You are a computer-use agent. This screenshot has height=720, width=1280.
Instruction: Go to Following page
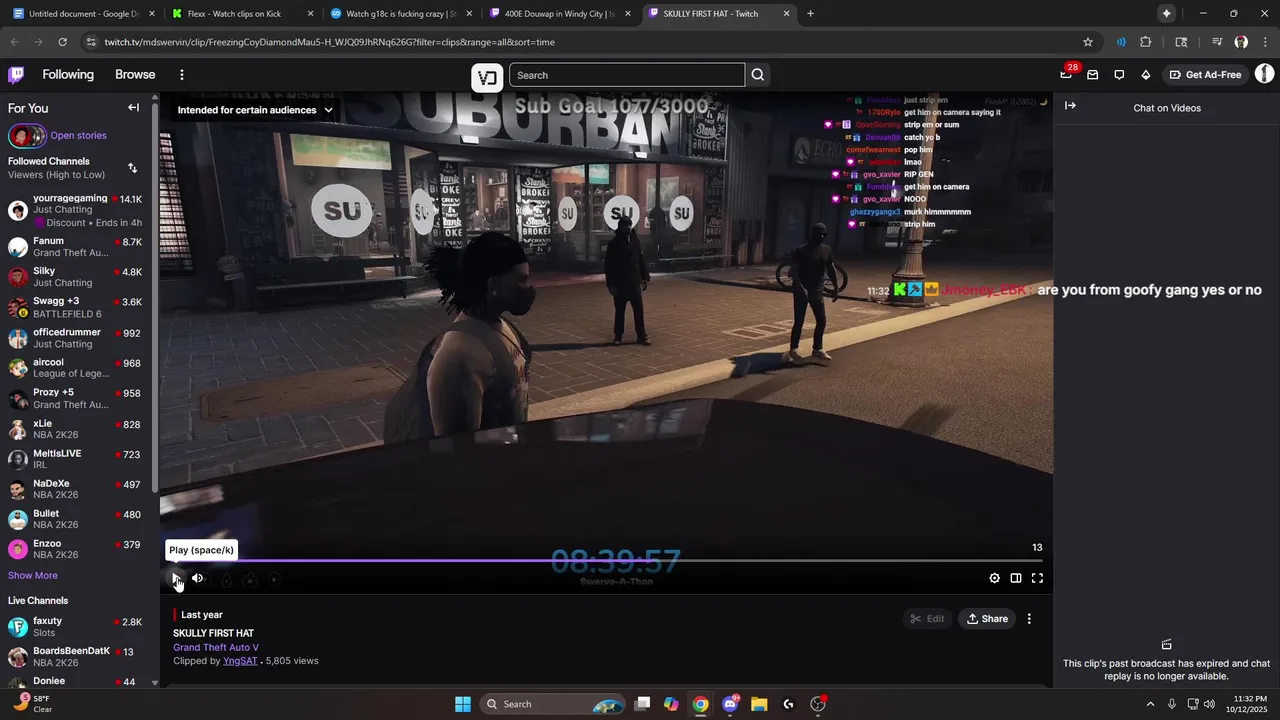(68, 75)
